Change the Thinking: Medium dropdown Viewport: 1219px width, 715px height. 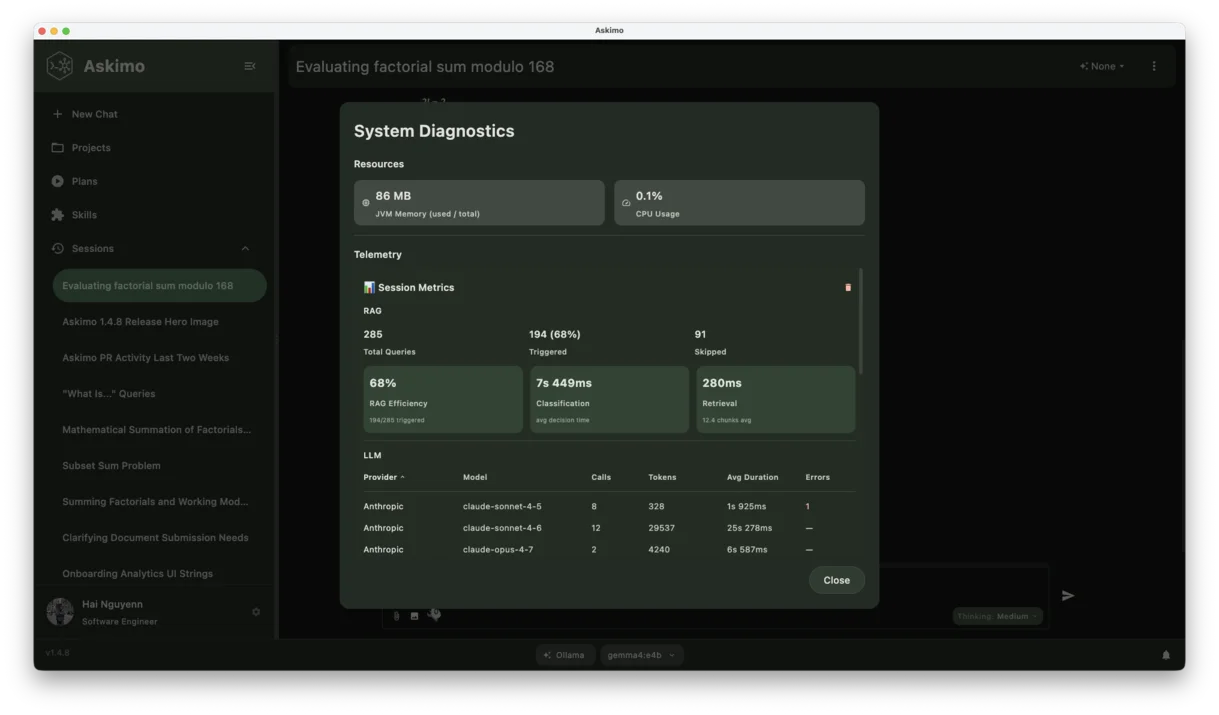click(x=997, y=616)
